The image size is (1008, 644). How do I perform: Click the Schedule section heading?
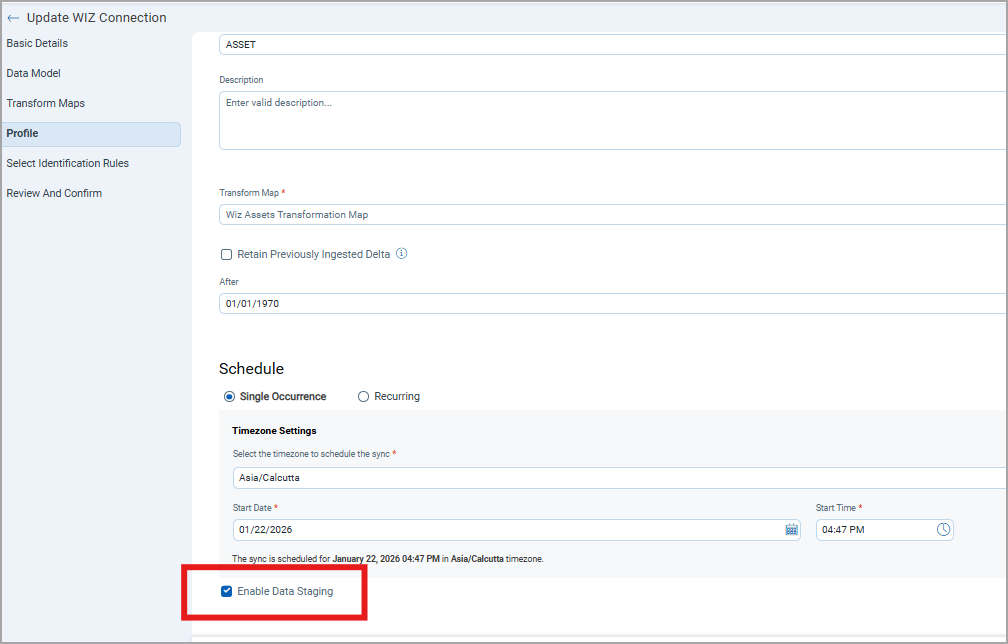(251, 368)
